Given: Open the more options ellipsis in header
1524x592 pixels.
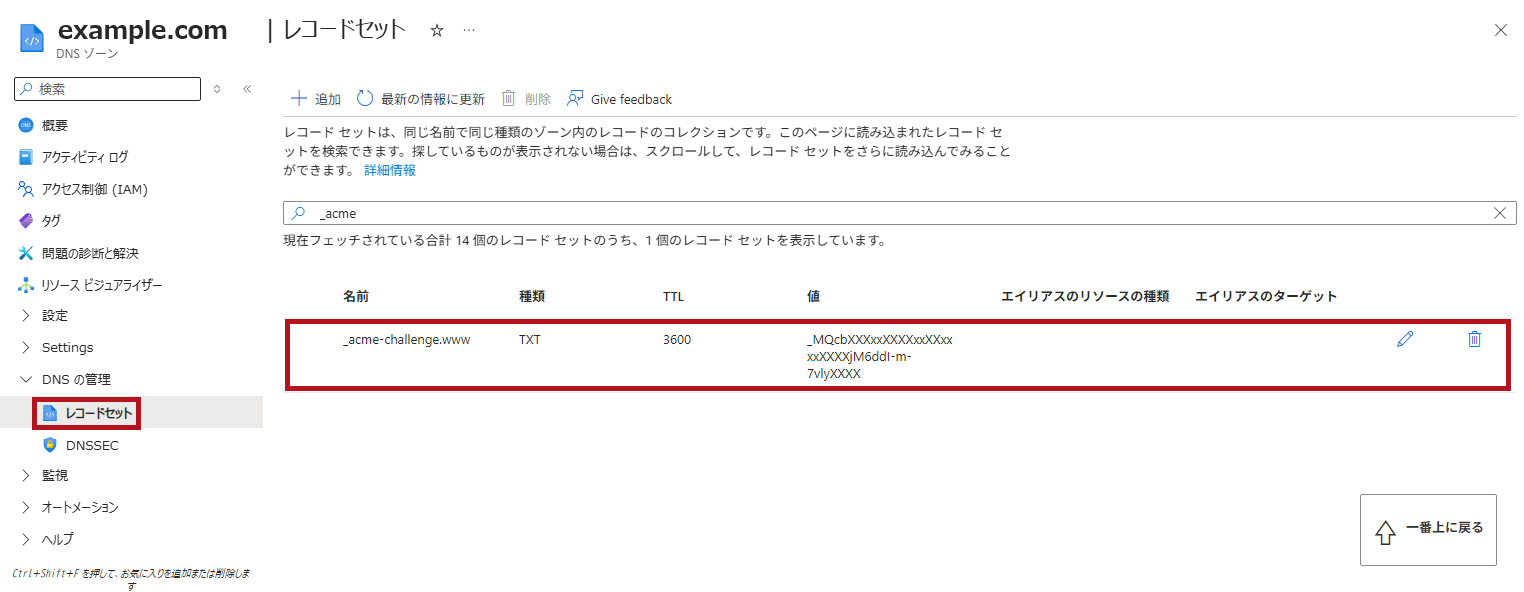Looking at the screenshot, I should (468, 31).
